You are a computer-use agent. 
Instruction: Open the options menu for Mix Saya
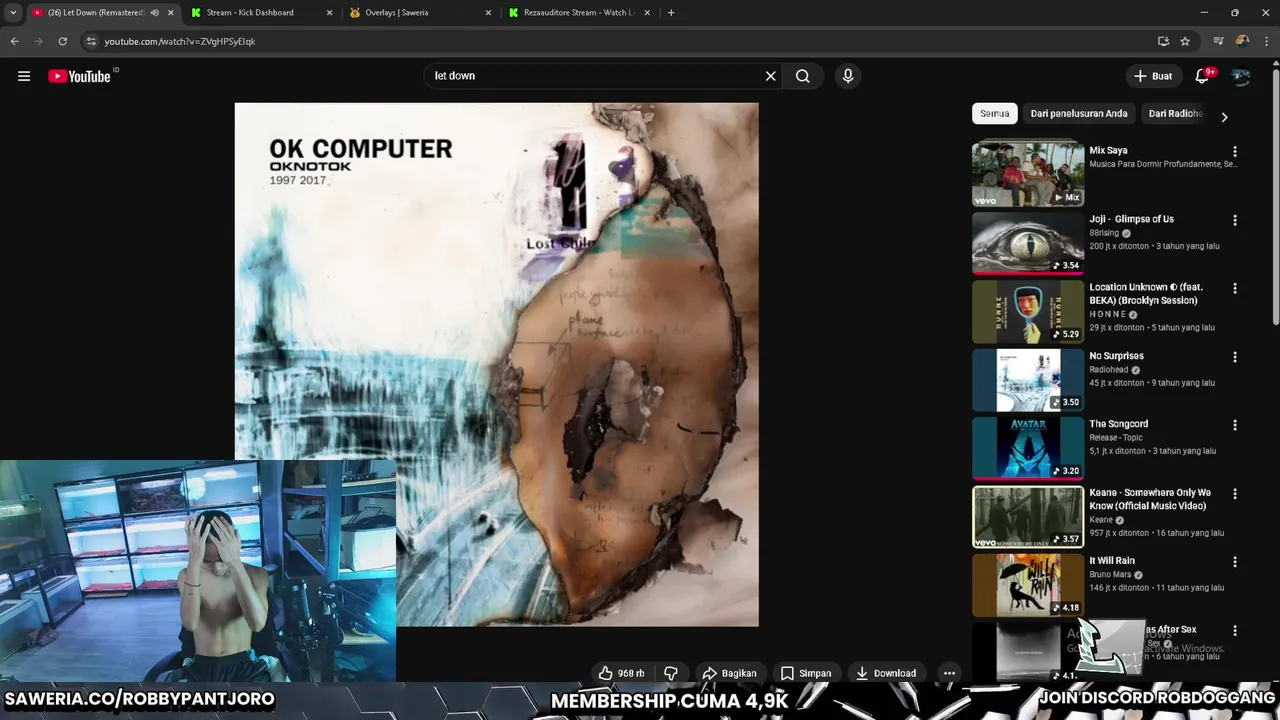click(1235, 152)
